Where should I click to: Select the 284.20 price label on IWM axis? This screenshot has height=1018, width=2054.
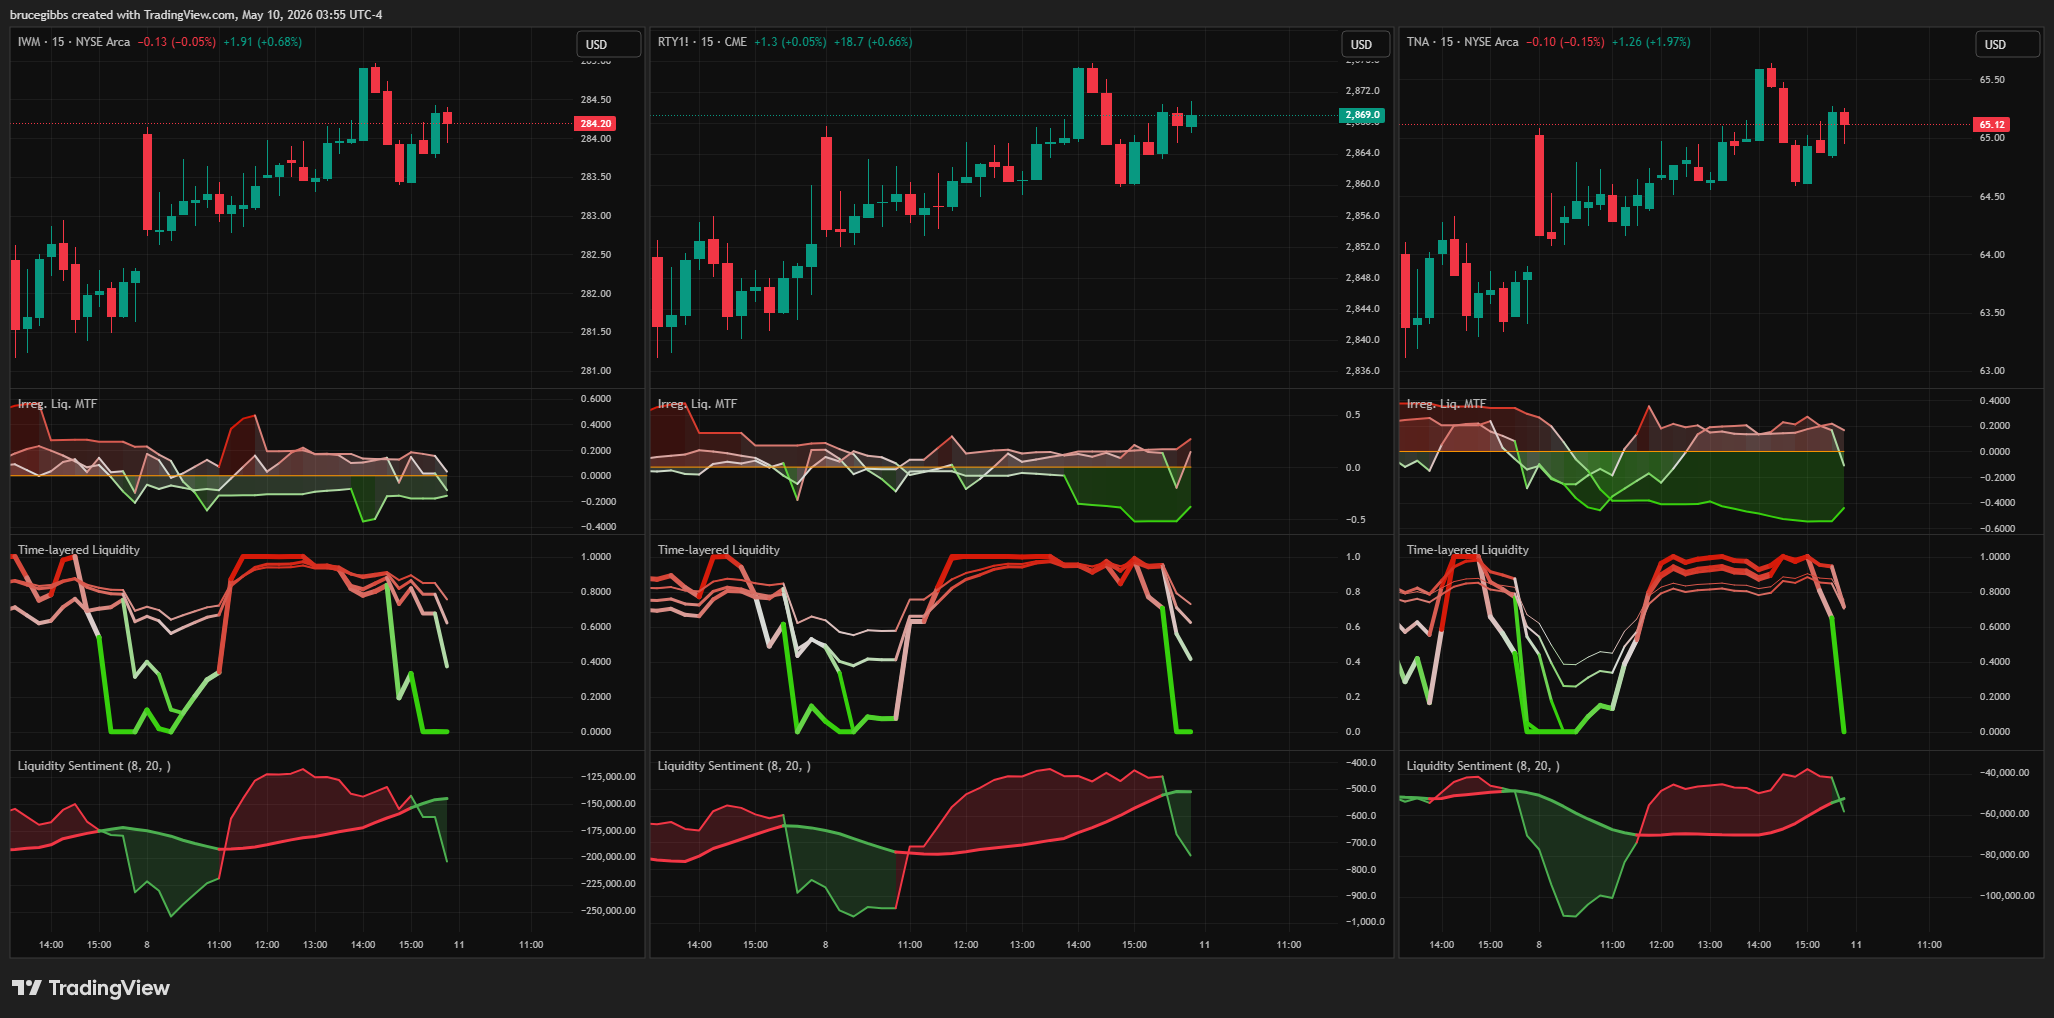595,124
